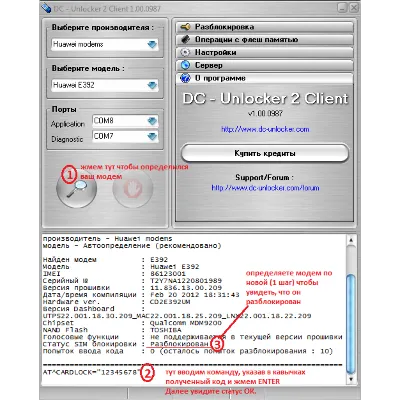The height and width of the screenshot is (400, 400).
Task: Click the key icon beside Разблокировка
Action: [185, 27]
